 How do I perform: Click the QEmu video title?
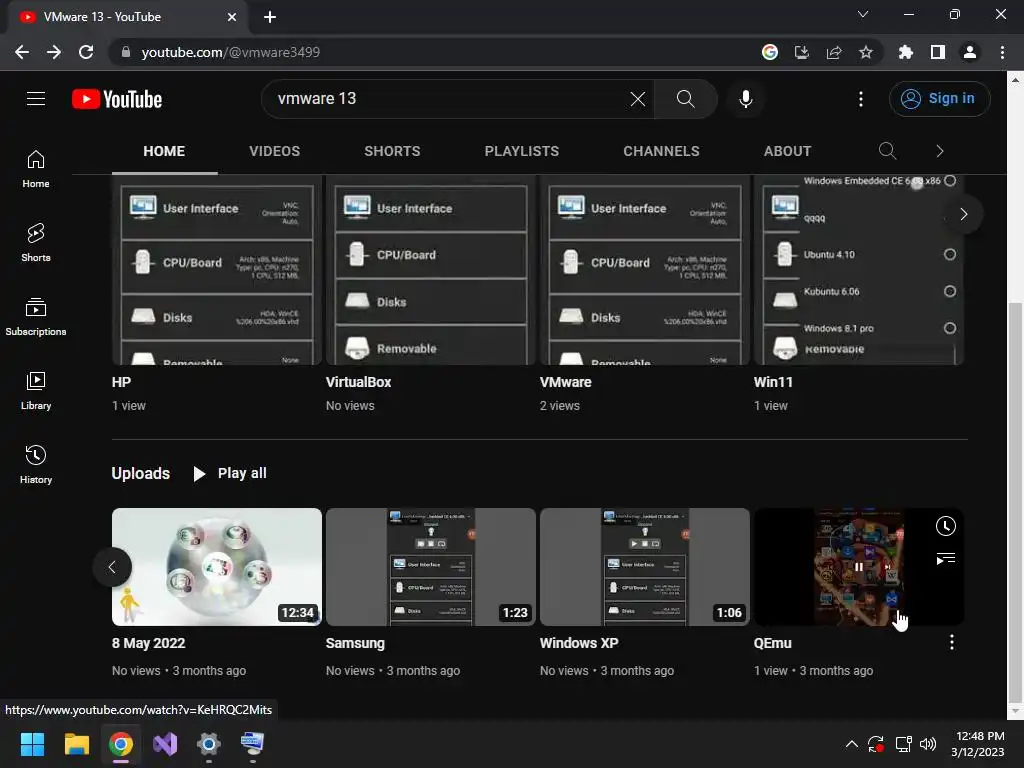pyautogui.click(x=773, y=643)
